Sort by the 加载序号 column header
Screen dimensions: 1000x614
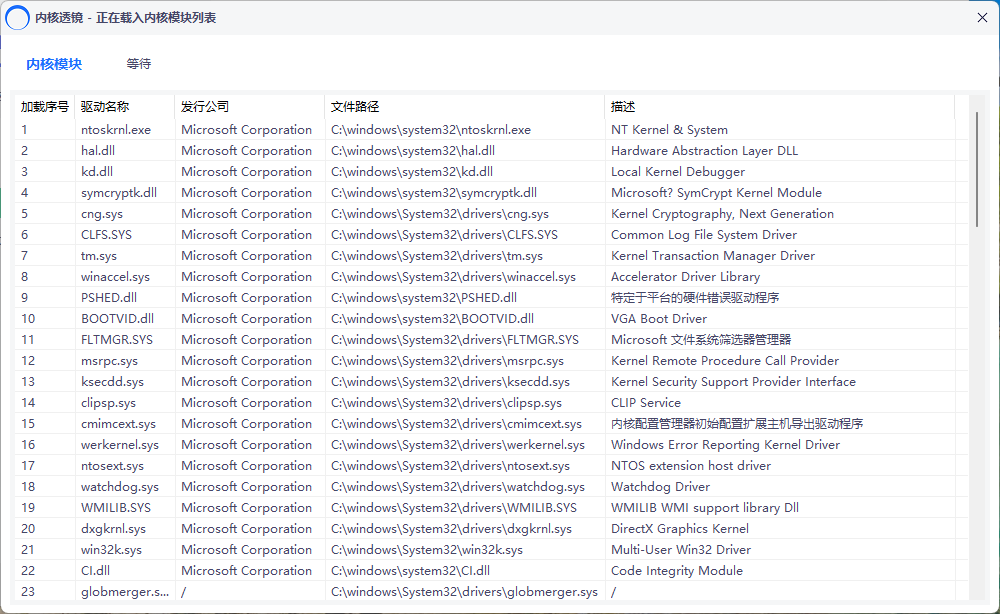pos(41,106)
